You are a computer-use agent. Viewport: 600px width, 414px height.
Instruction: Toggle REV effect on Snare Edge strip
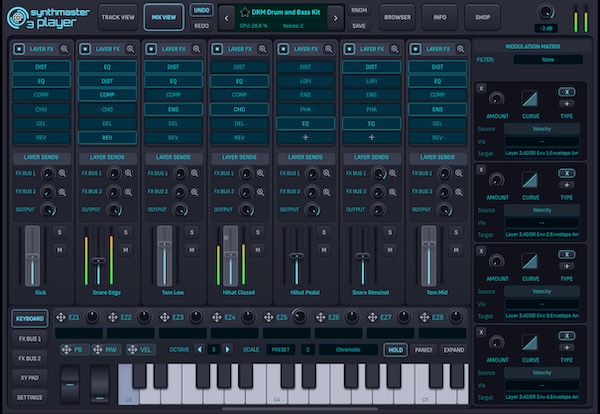click(107, 138)
